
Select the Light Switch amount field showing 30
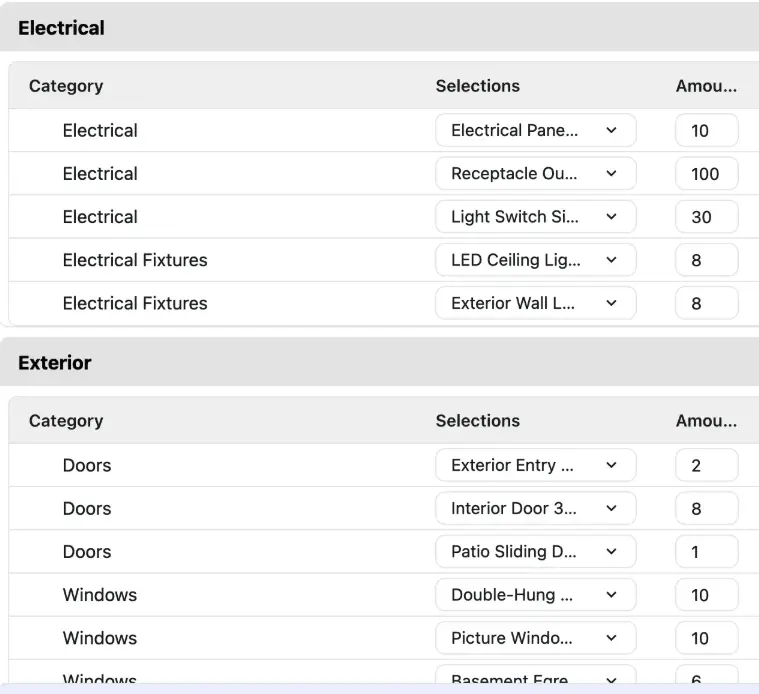pyautogui.click(x=706, y=217)
